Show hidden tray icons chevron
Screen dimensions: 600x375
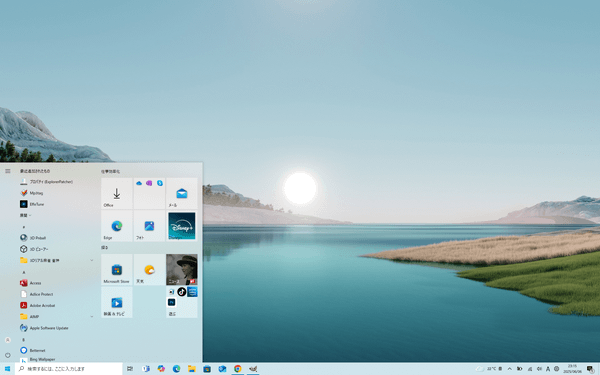click(510, 369)
